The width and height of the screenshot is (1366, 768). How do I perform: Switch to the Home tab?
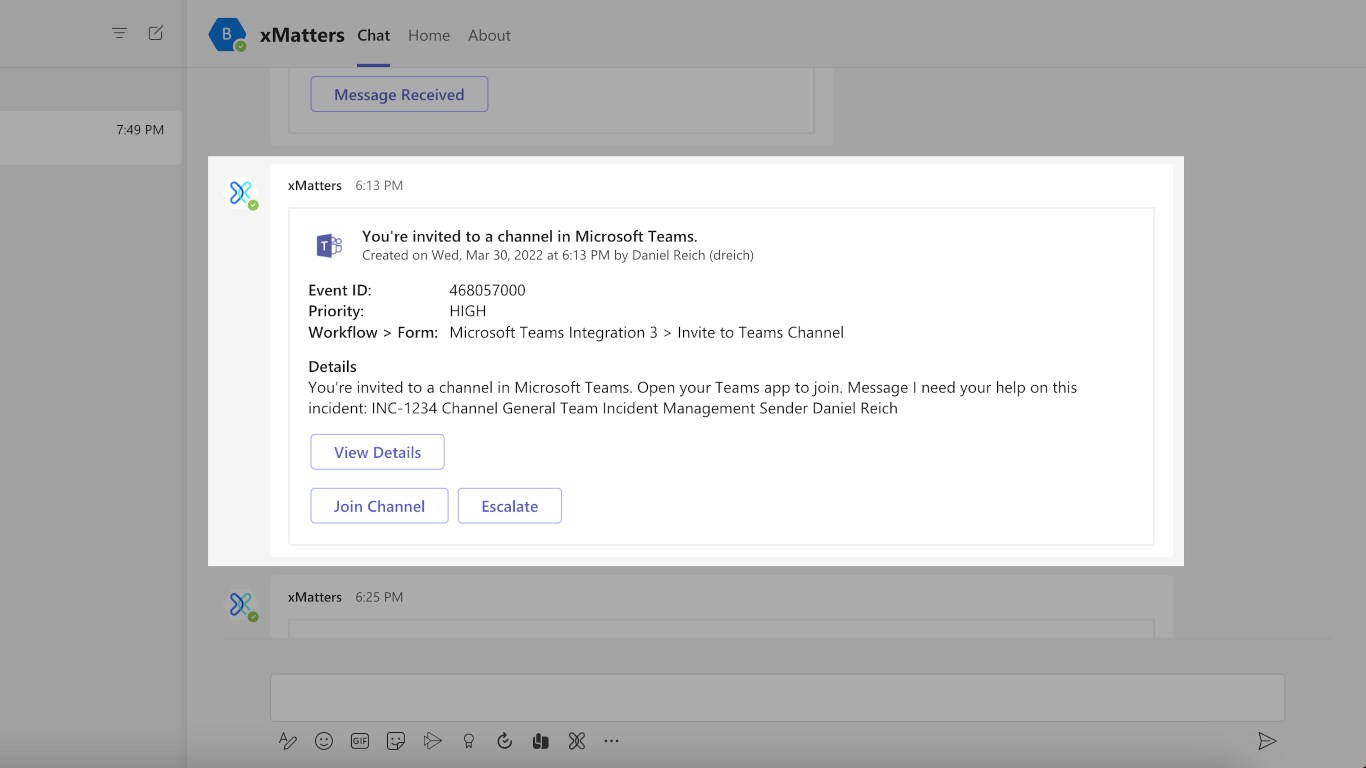click(x=429, y=35)
